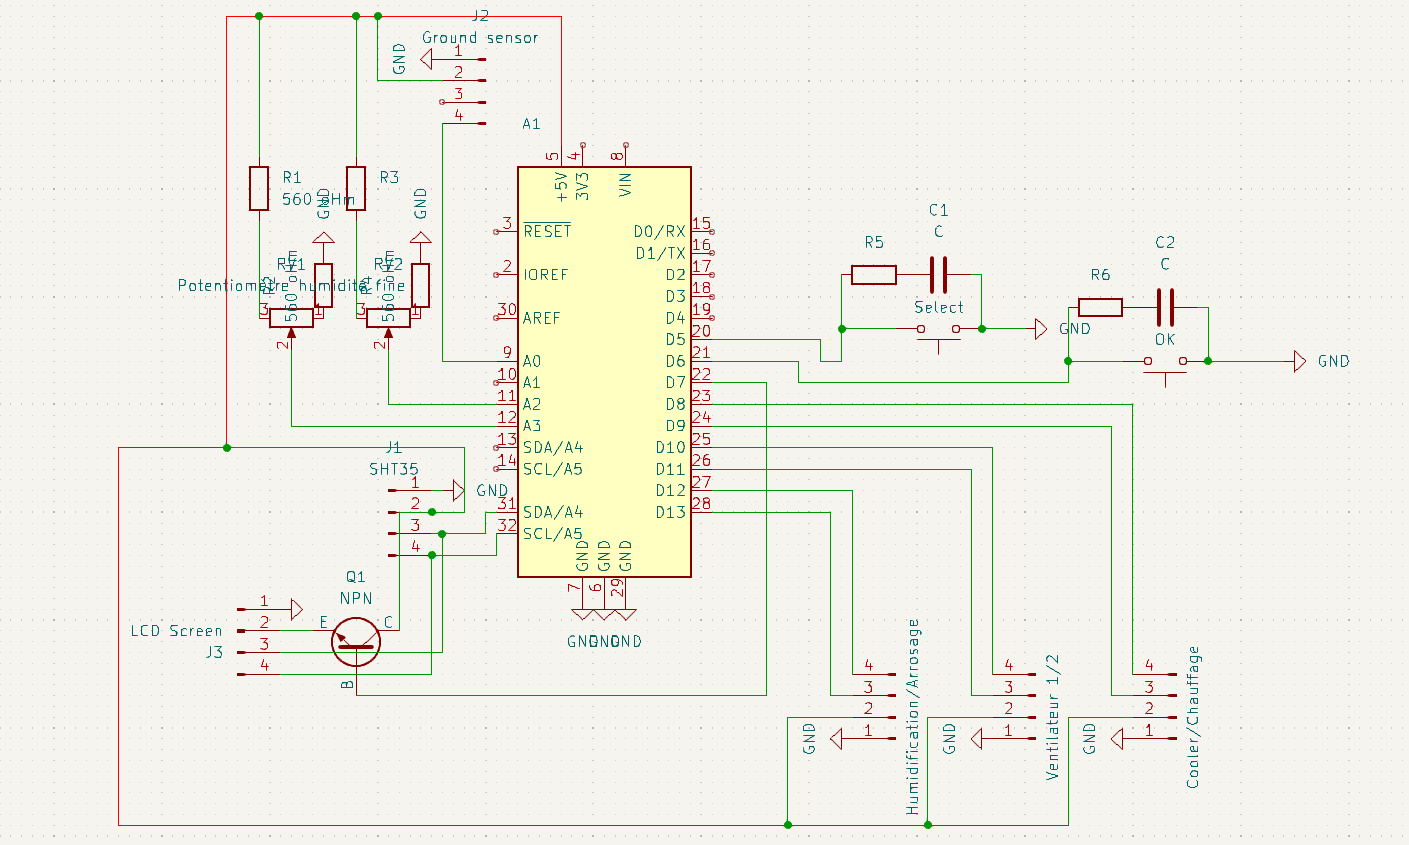The height and width of the screenshot is (845, 1409).
Task: Click the OK push-button switch symbol
Action: click(x=1165, y=368)
